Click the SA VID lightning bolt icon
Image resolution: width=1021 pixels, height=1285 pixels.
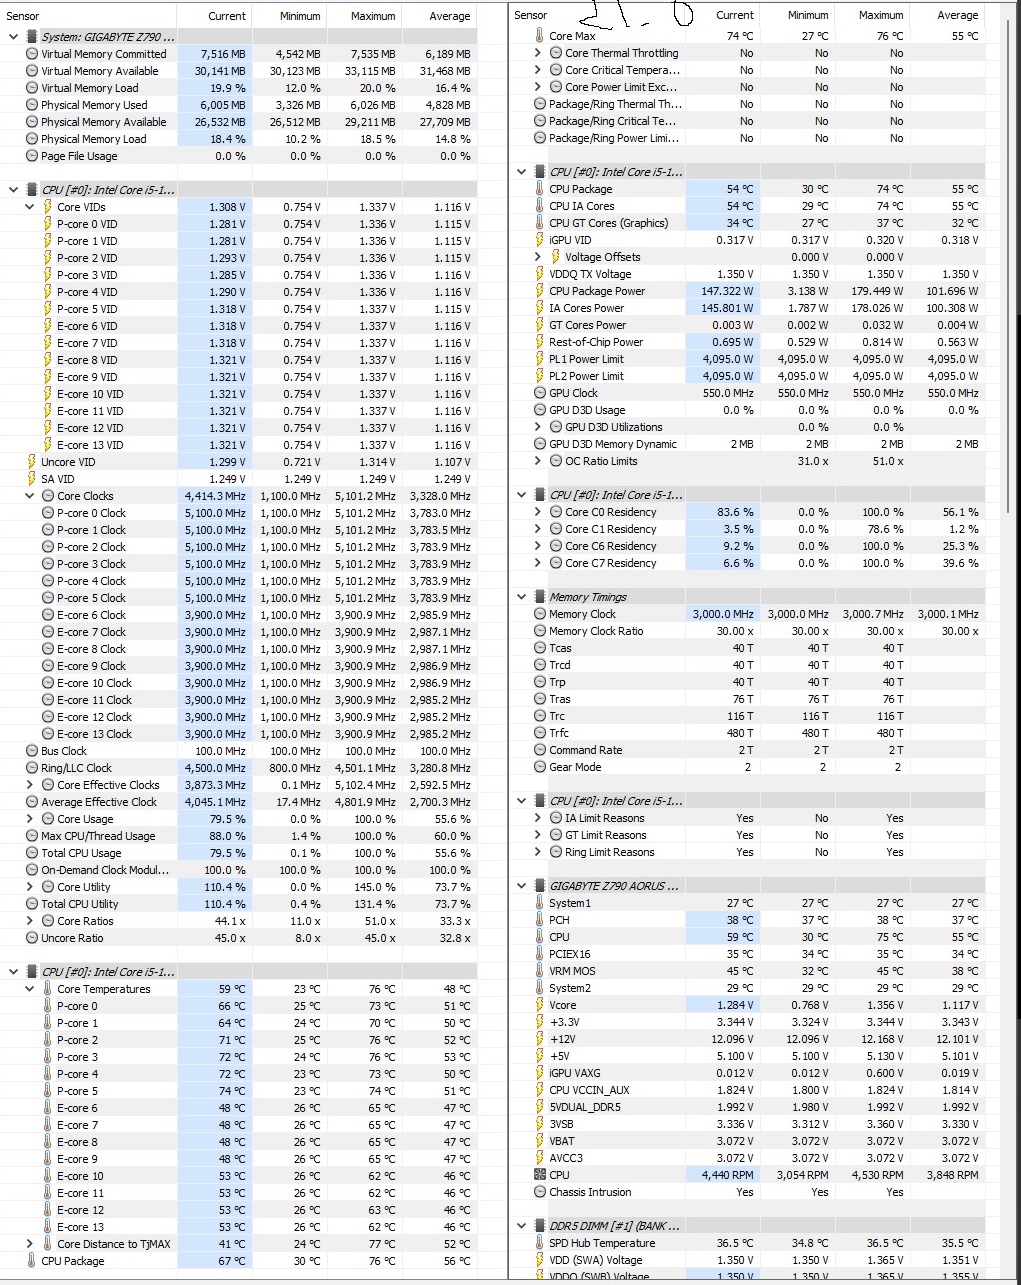[32, 479]
